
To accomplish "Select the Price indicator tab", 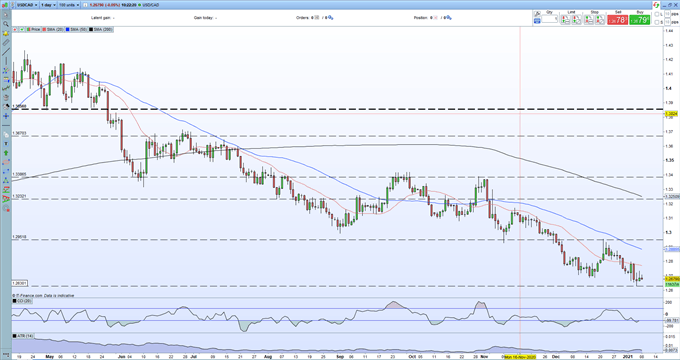I will click(34, 29).
